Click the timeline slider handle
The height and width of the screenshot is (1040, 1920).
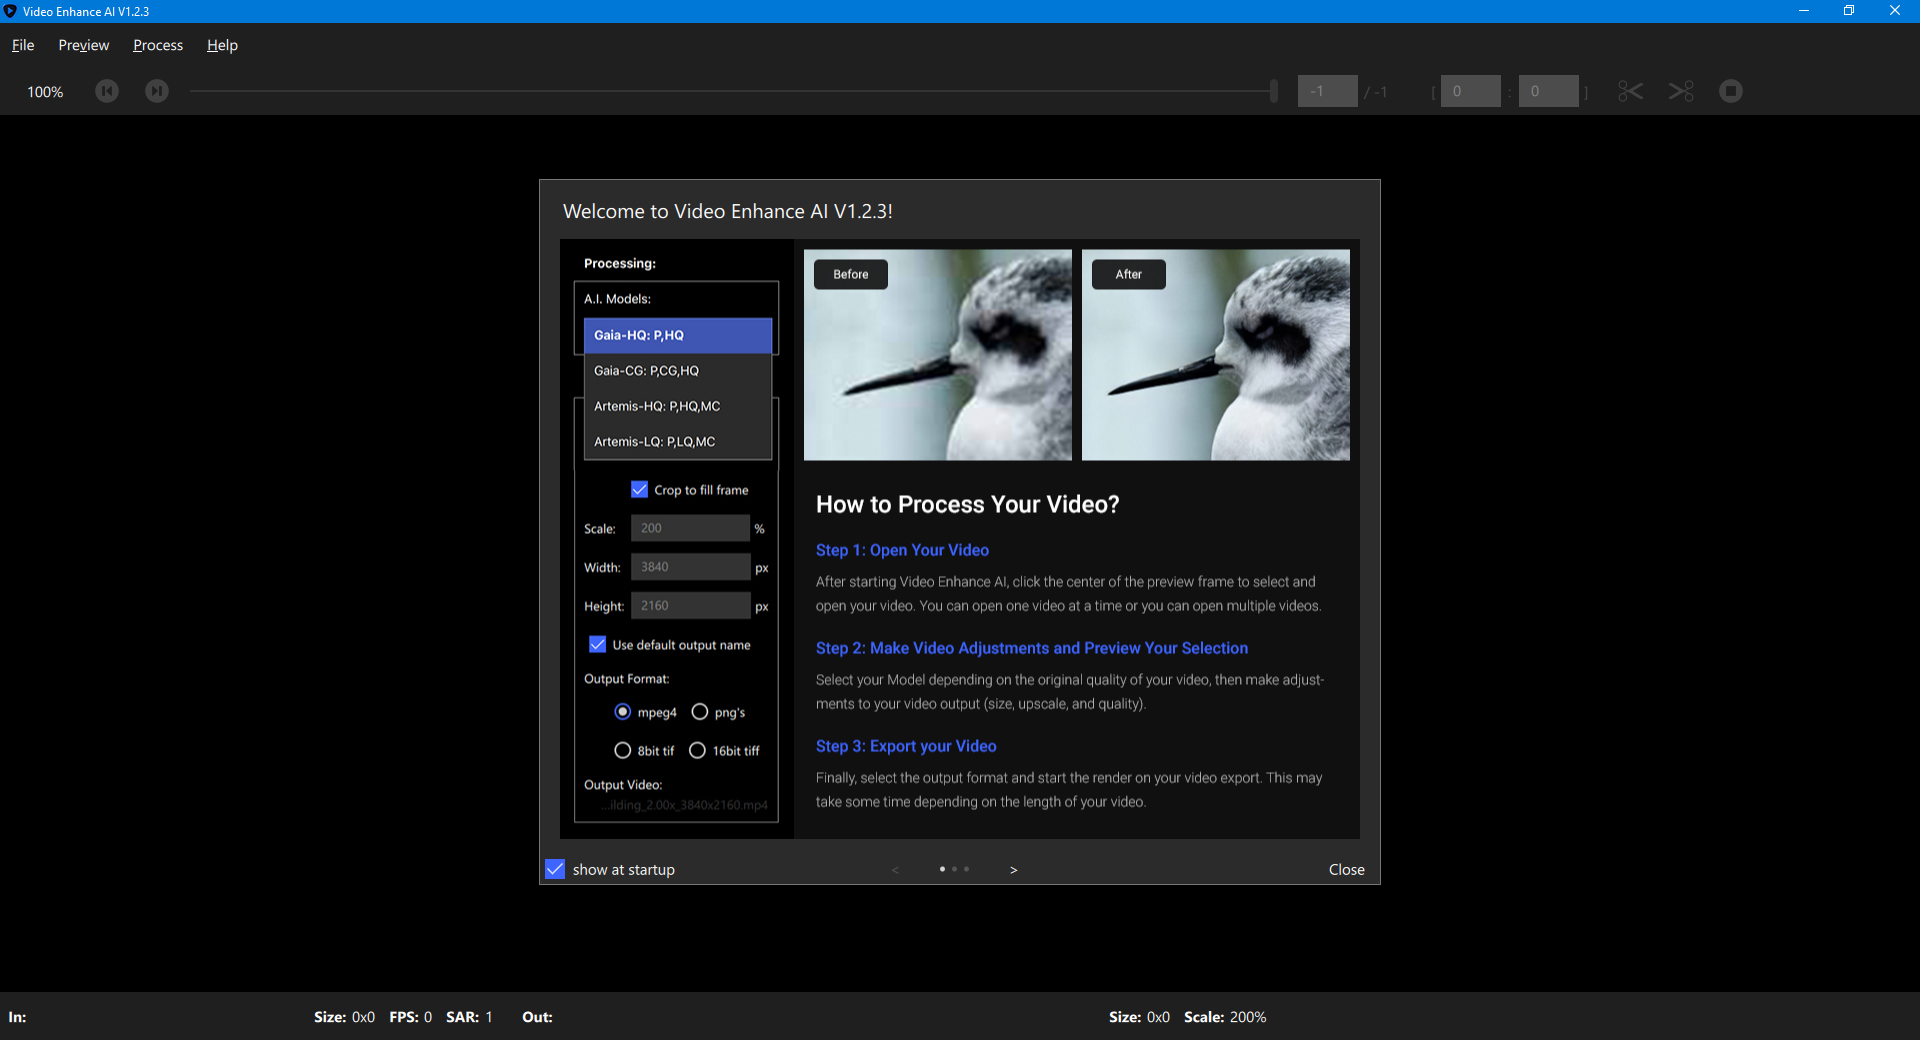click(x=1273, y=91)
